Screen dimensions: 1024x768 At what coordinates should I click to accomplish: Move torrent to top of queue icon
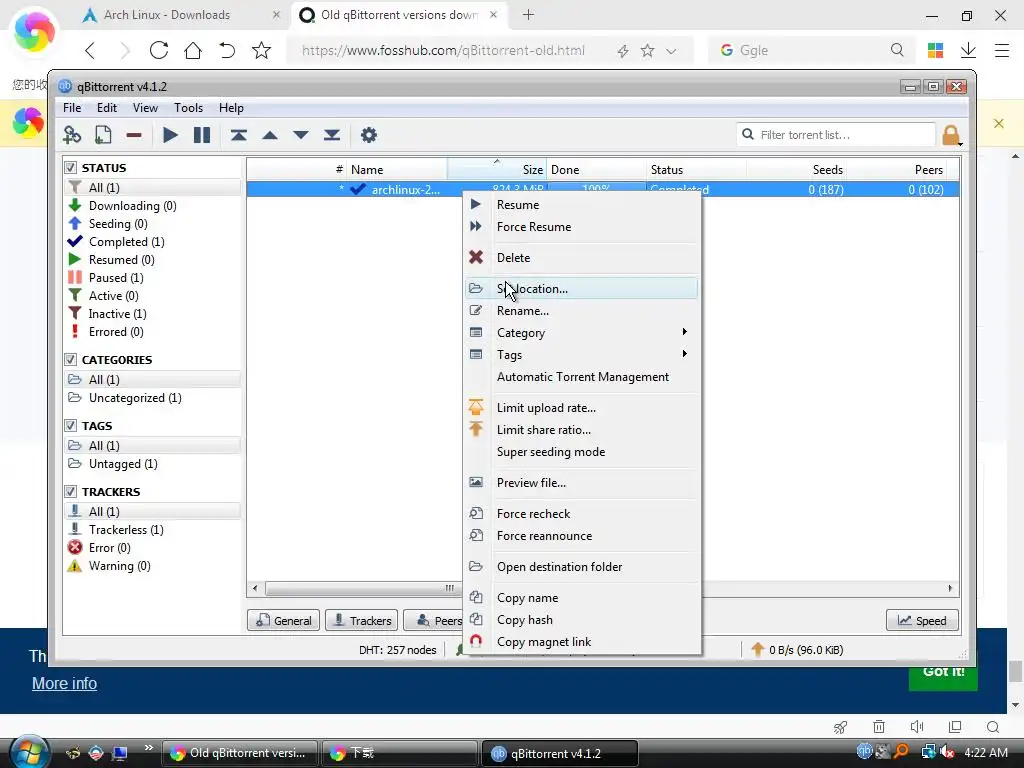pos(238,135)
